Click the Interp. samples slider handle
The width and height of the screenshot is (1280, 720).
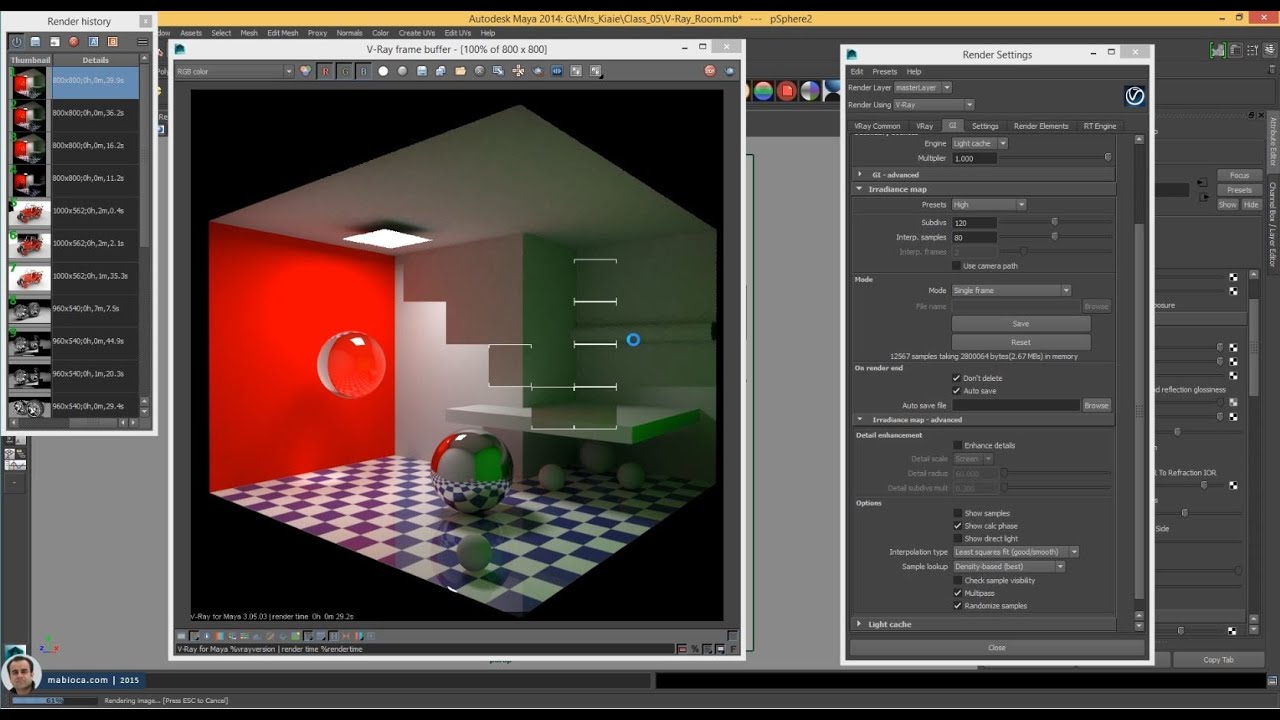click(x=1054, y=236)
